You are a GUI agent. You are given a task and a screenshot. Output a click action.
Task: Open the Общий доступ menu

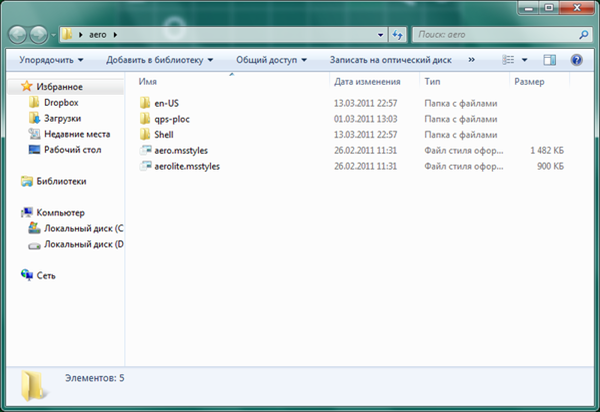pyautogui.click(x=273, y=60)
